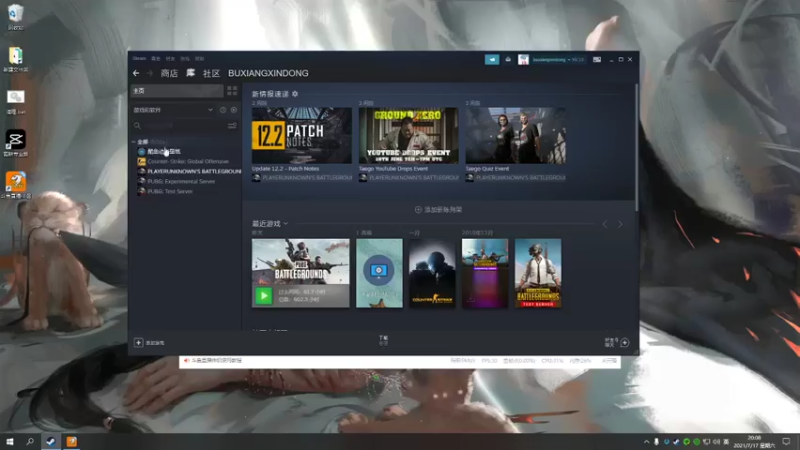The image size is (800, 450).
Task: Click Update 12.2 - Patch Notes title
Action: tap(285, 168)
